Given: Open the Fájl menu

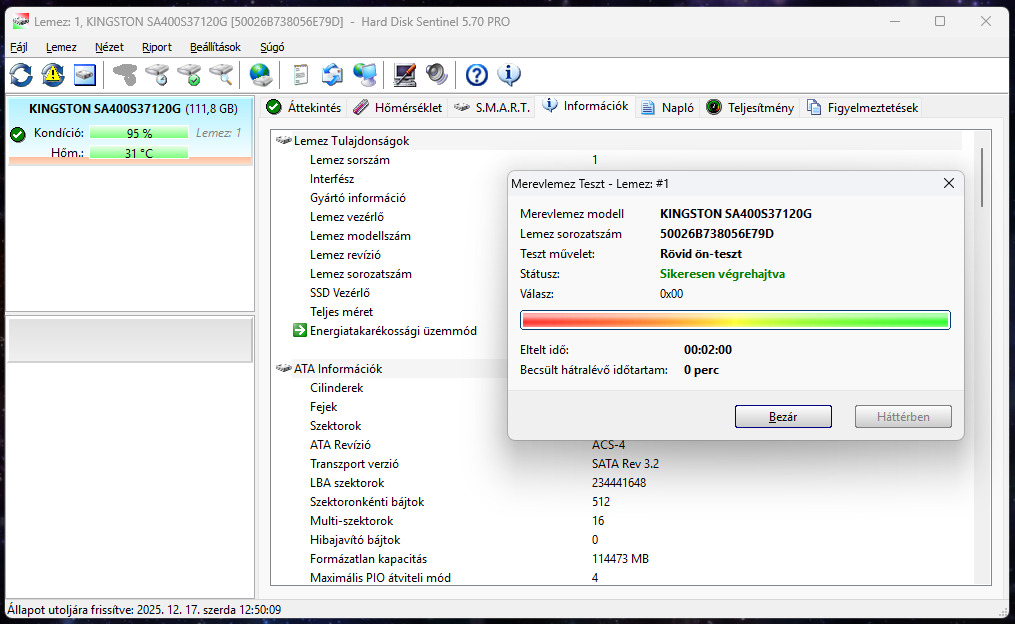Looking at the screenshot, I should pyautogui.click(x=19, y=47).
